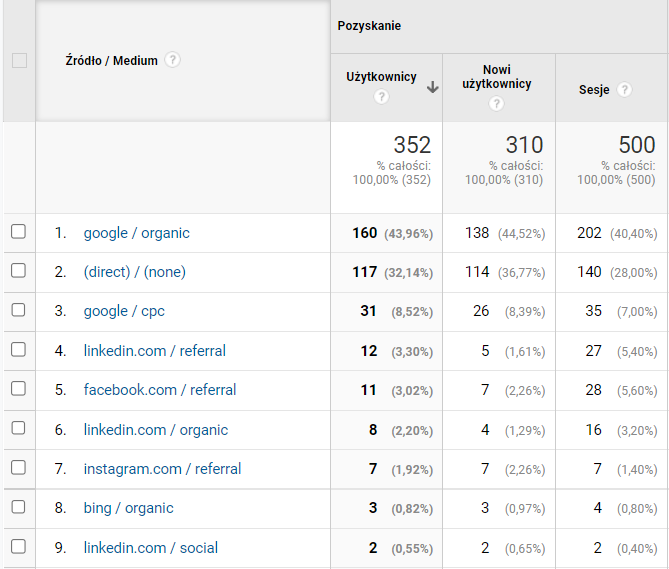Open the google / cpc link

pyautogui.click(x=124, y=311)
